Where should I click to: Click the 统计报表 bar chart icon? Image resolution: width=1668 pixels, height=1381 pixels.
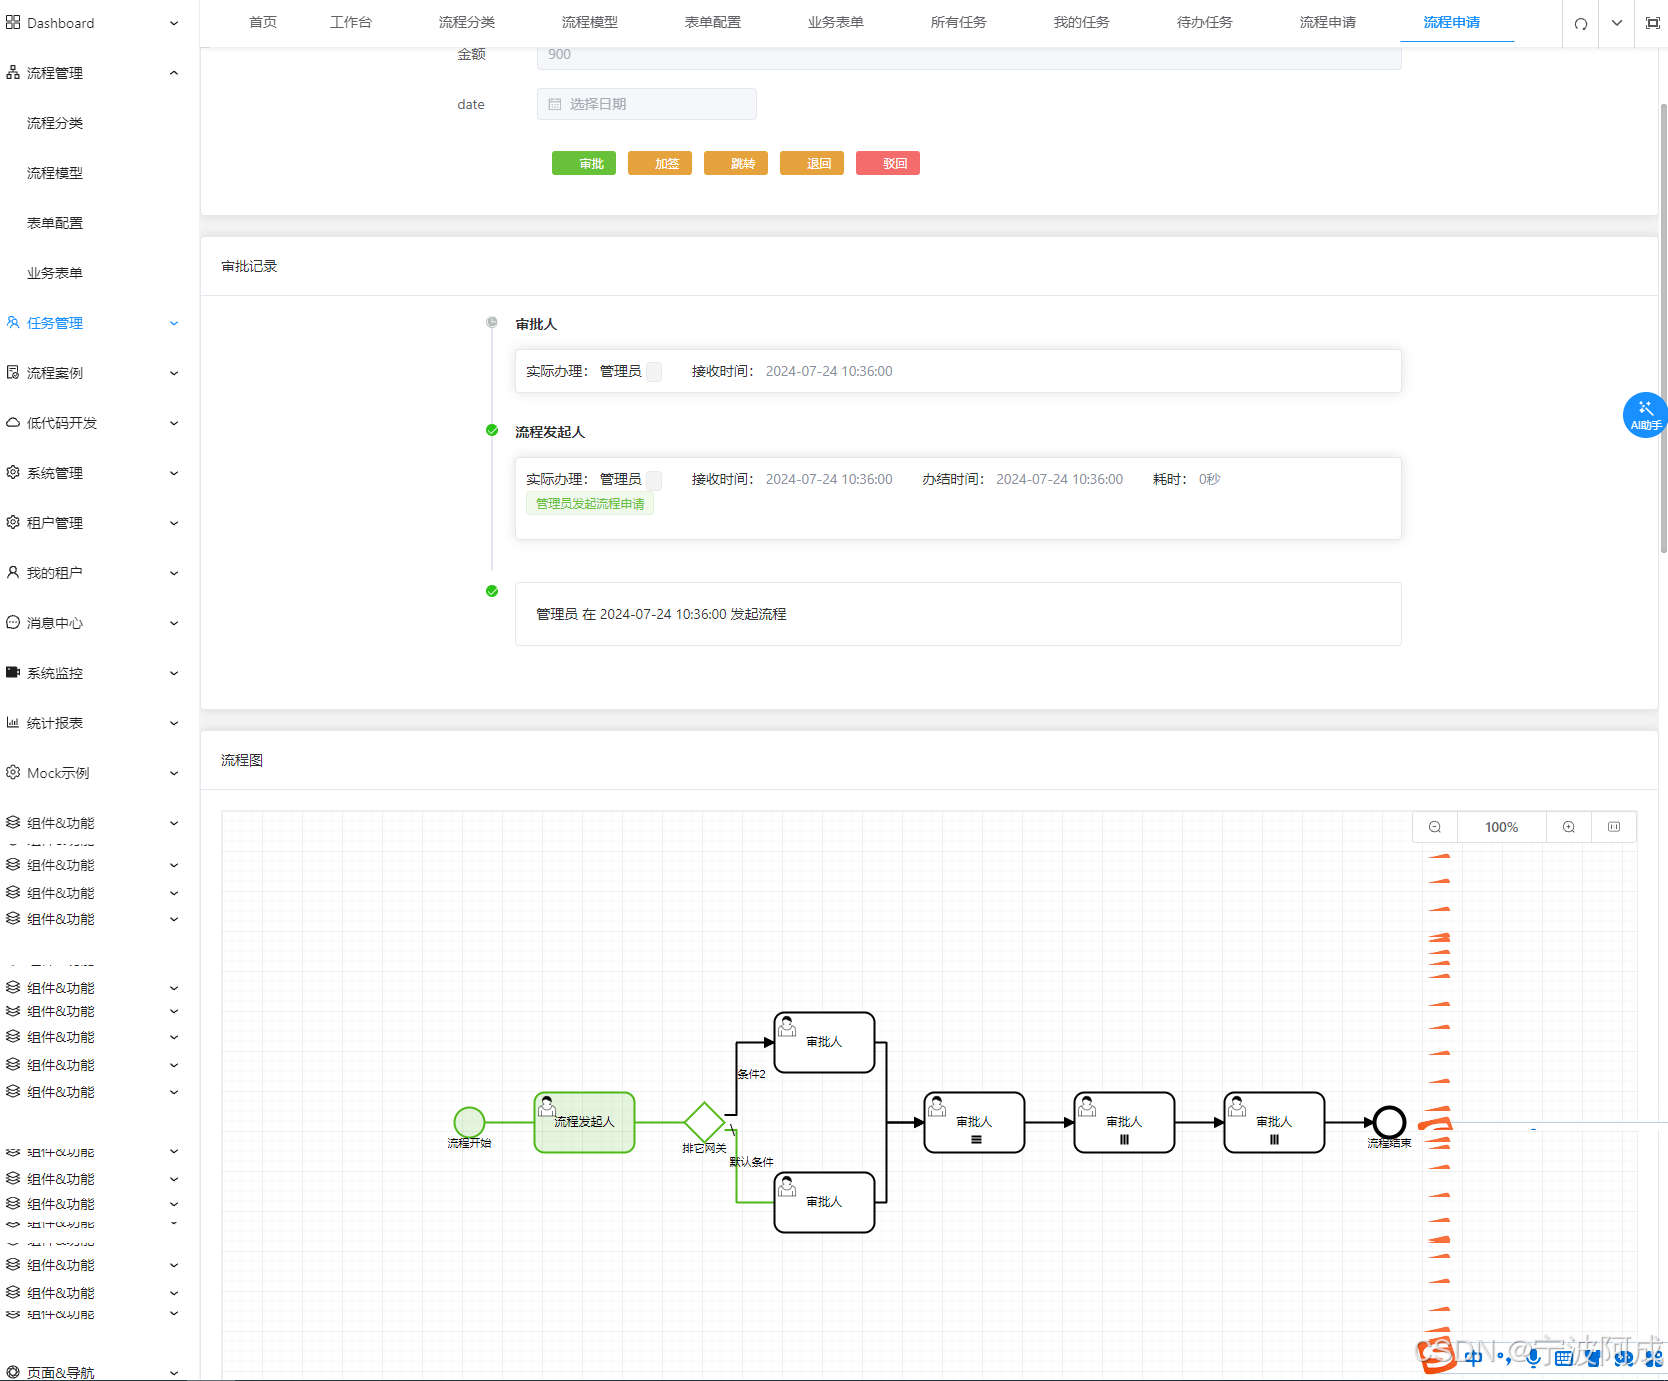coord(13,722)
